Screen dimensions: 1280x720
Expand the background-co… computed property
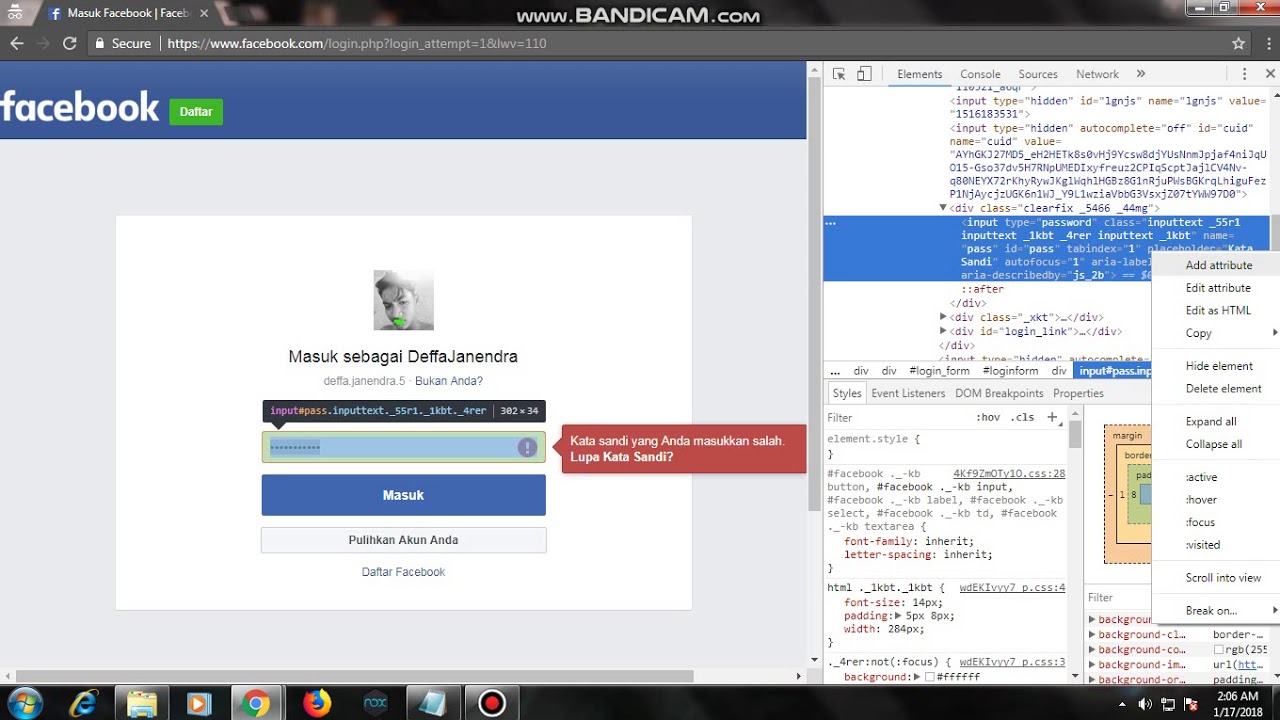click(x=1092, y=650)
